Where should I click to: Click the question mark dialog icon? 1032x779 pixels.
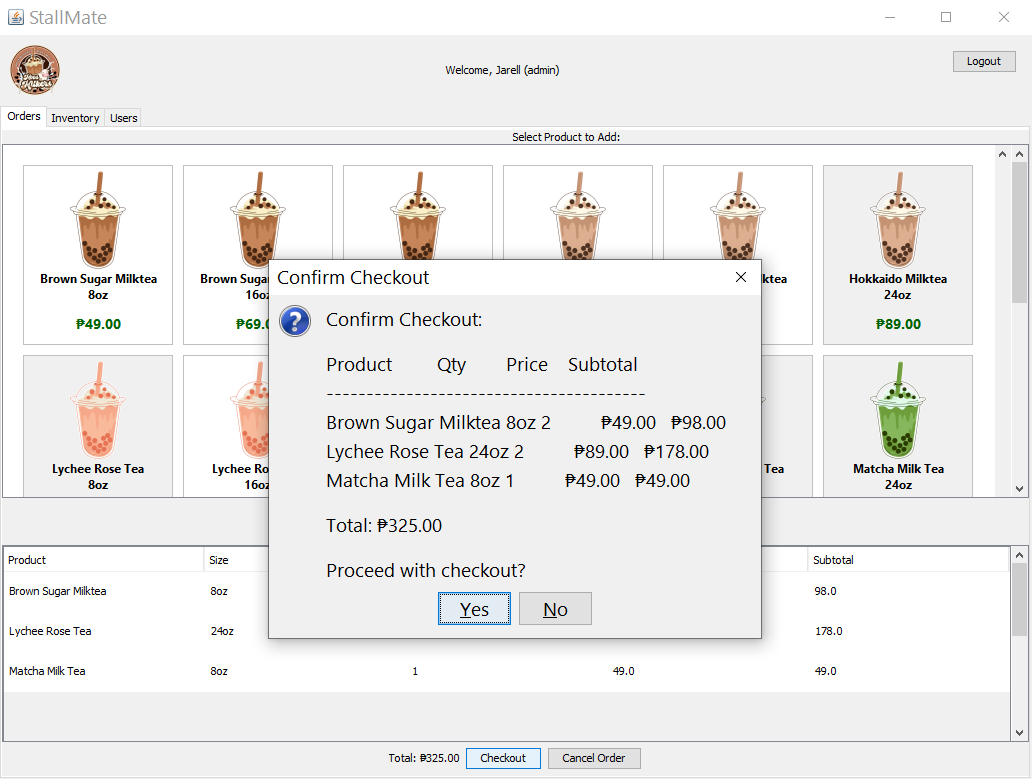pos(295,321)
